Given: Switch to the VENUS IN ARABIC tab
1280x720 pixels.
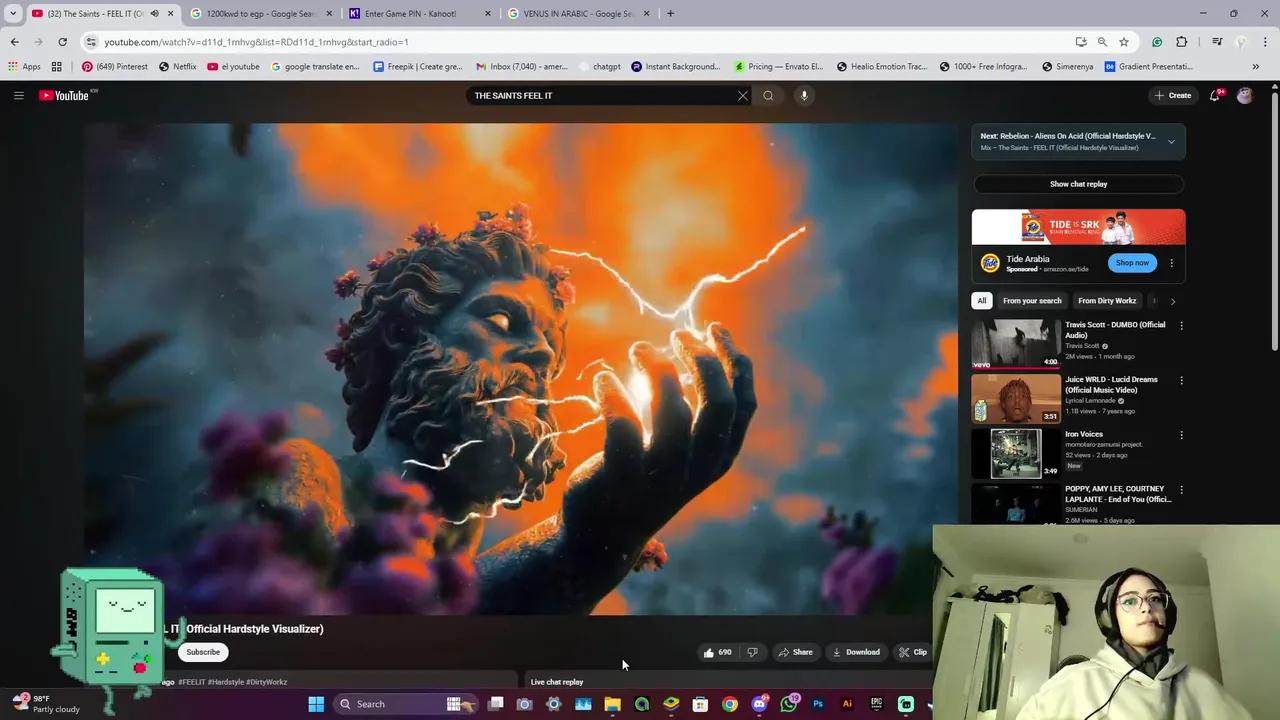Looking at the screenshot, I should (x=578, y=13).
